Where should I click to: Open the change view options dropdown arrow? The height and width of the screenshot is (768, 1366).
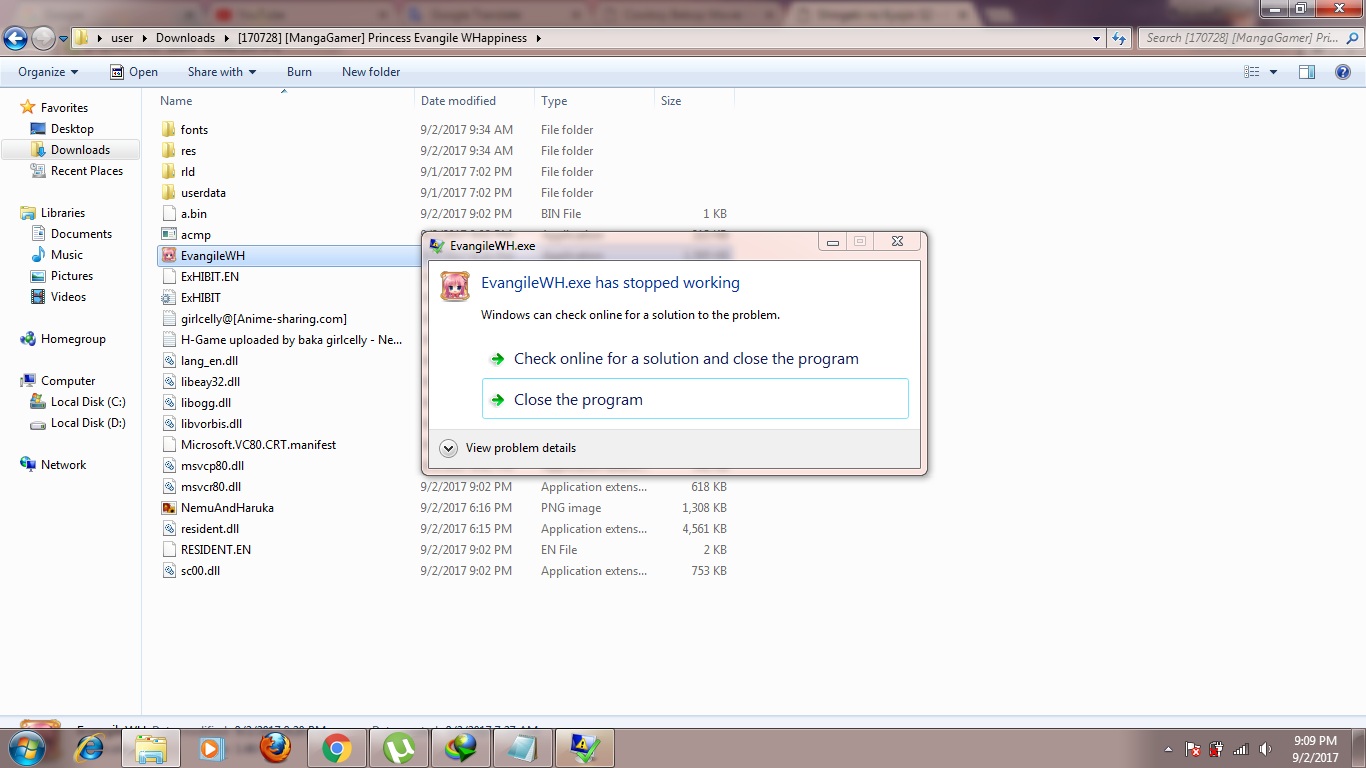pyautogui.click(x=1273, y=72)
